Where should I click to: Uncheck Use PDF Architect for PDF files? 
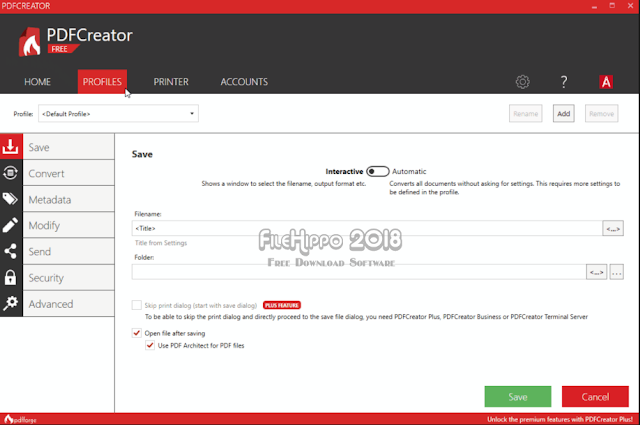150,345
